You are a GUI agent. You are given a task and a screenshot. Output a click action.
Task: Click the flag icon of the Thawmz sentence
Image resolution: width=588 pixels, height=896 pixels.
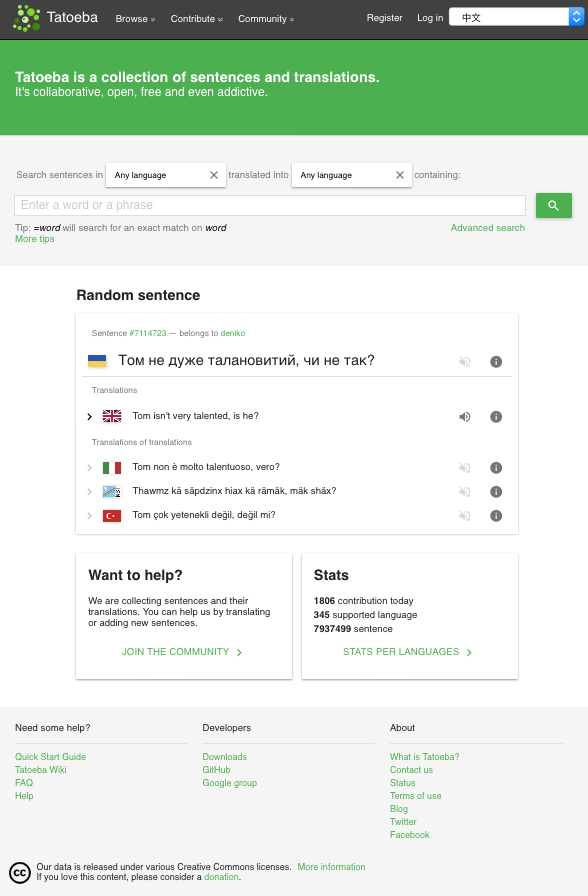[x=112, y=491]
